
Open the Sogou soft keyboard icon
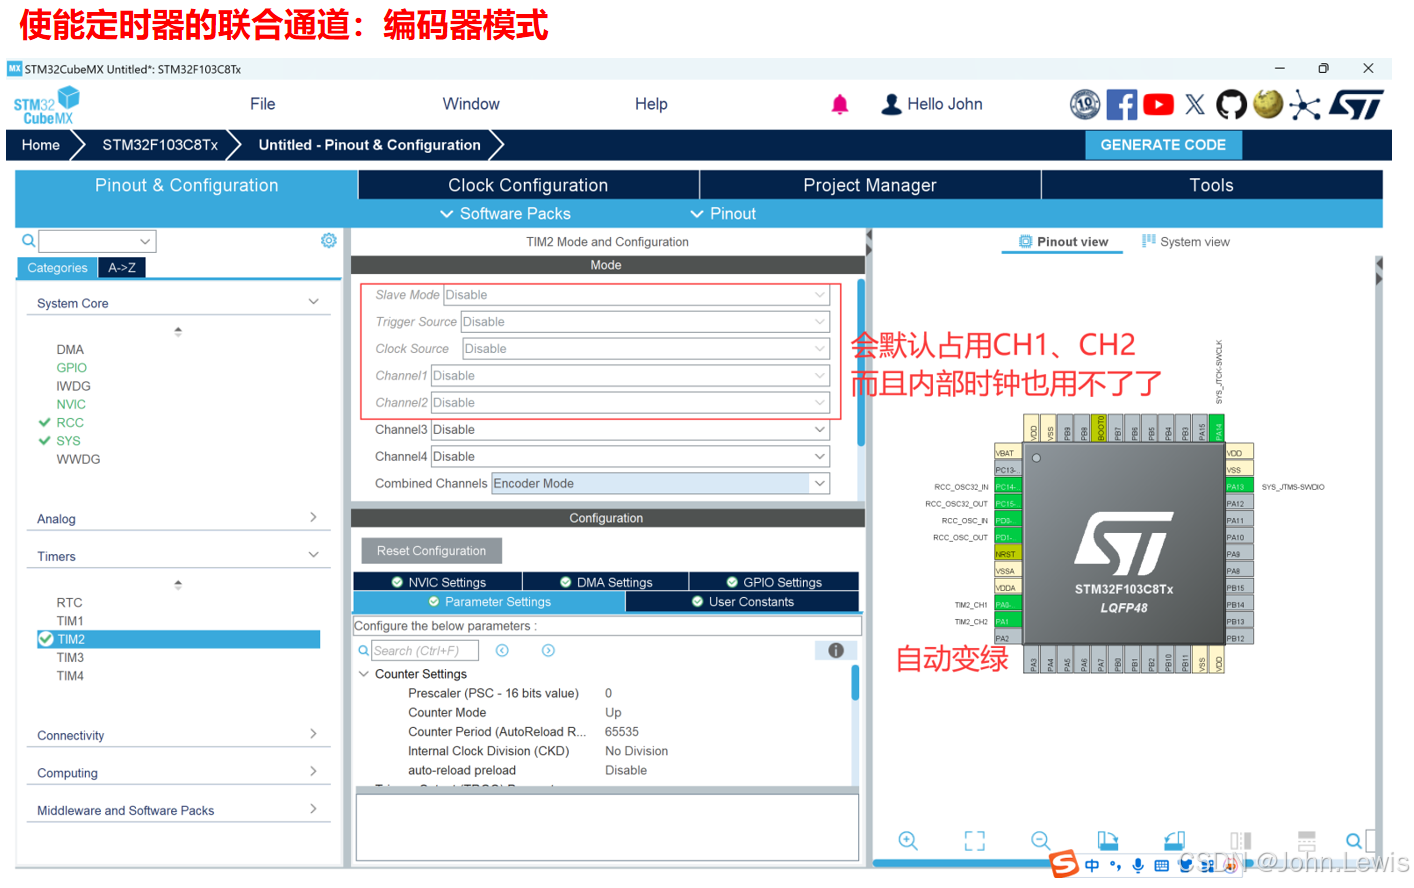point(1161,865)
